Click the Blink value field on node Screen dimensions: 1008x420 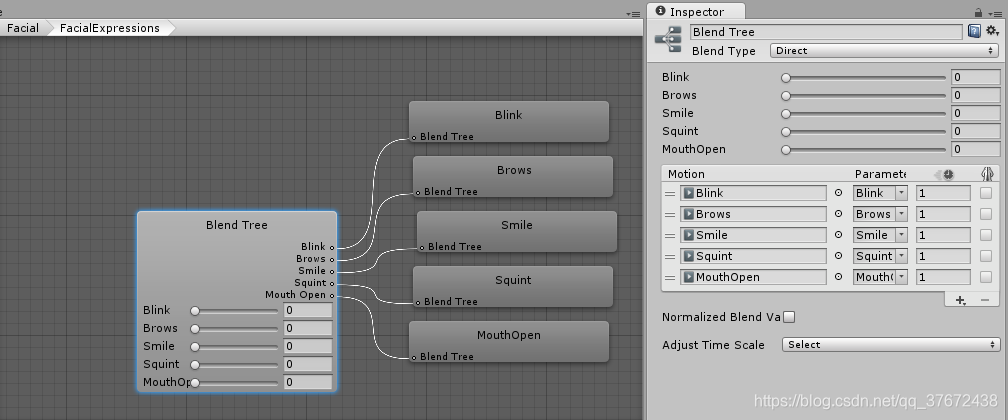307,310
